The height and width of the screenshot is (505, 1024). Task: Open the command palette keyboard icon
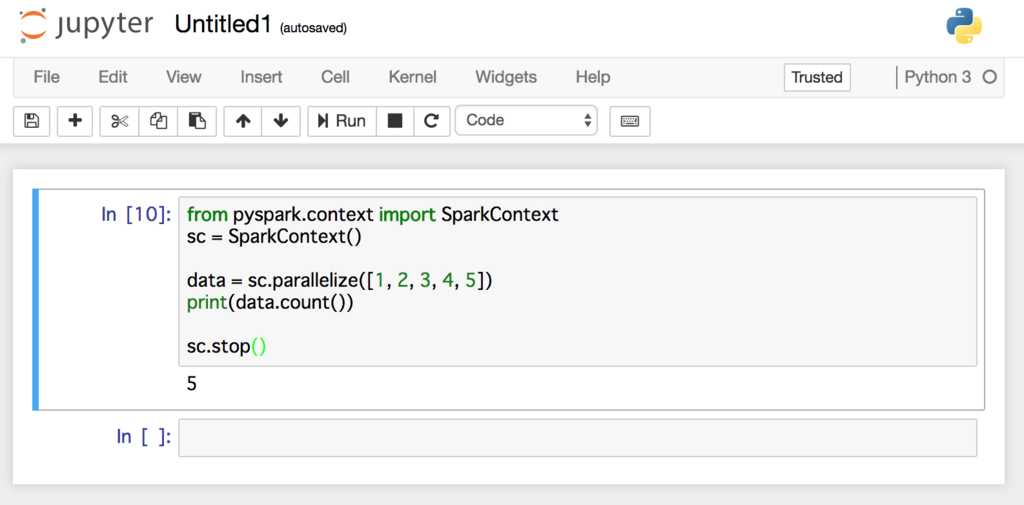(x=630, y=121)
